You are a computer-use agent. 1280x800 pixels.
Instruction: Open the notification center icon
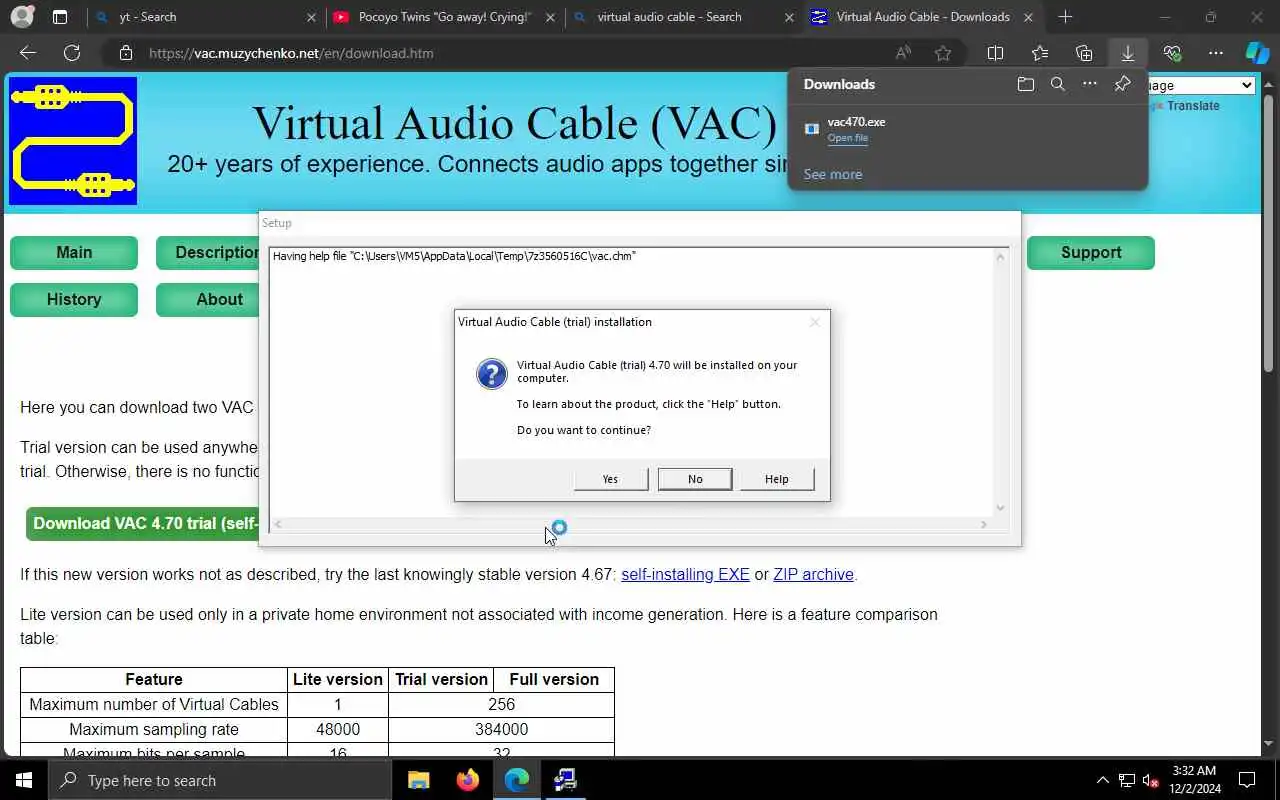coord(1247,780)
